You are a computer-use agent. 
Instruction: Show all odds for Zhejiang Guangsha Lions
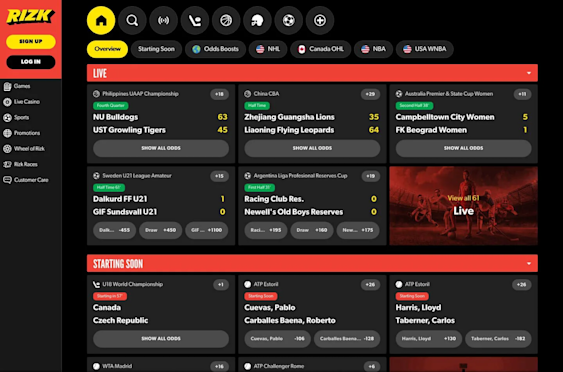pyautogui.click(x=312, y=148)
